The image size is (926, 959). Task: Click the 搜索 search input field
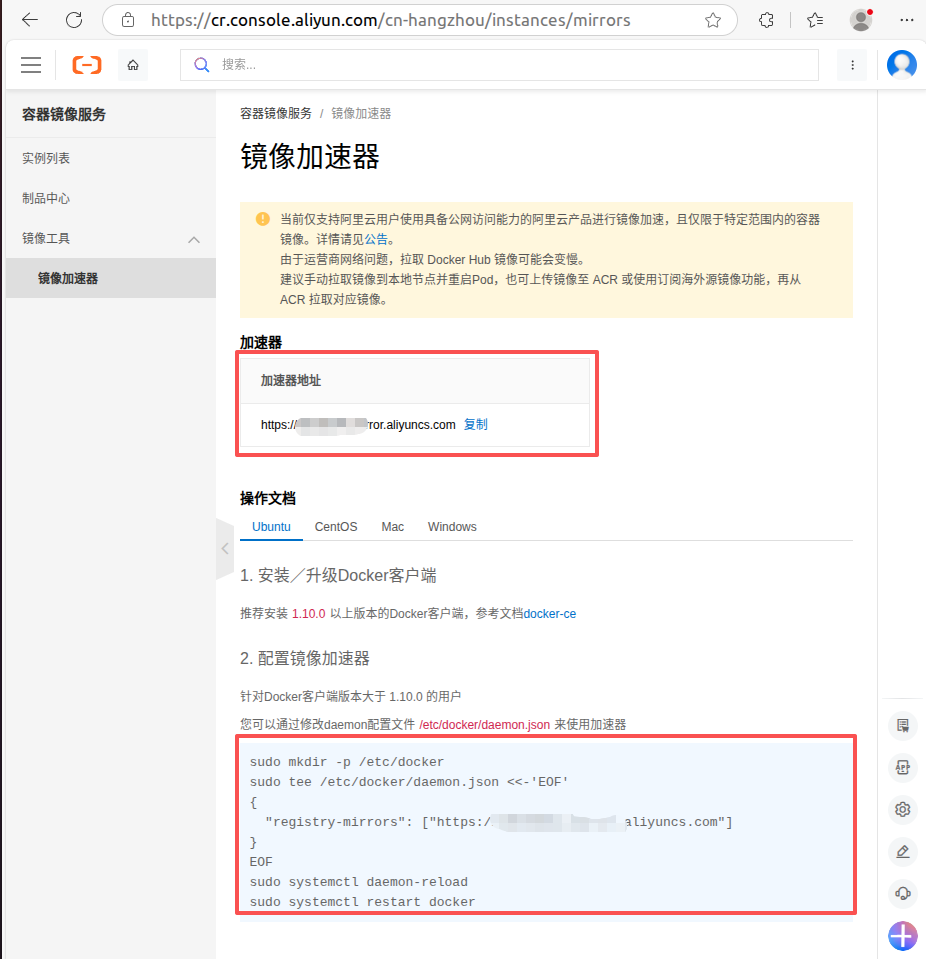point(499,65)
